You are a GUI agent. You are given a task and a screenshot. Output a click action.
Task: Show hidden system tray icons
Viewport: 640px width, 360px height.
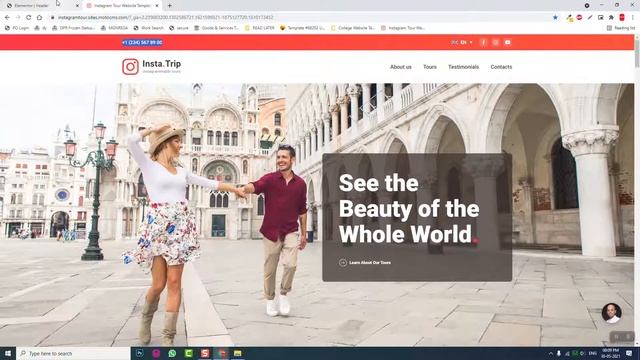[x=551, y=353]
